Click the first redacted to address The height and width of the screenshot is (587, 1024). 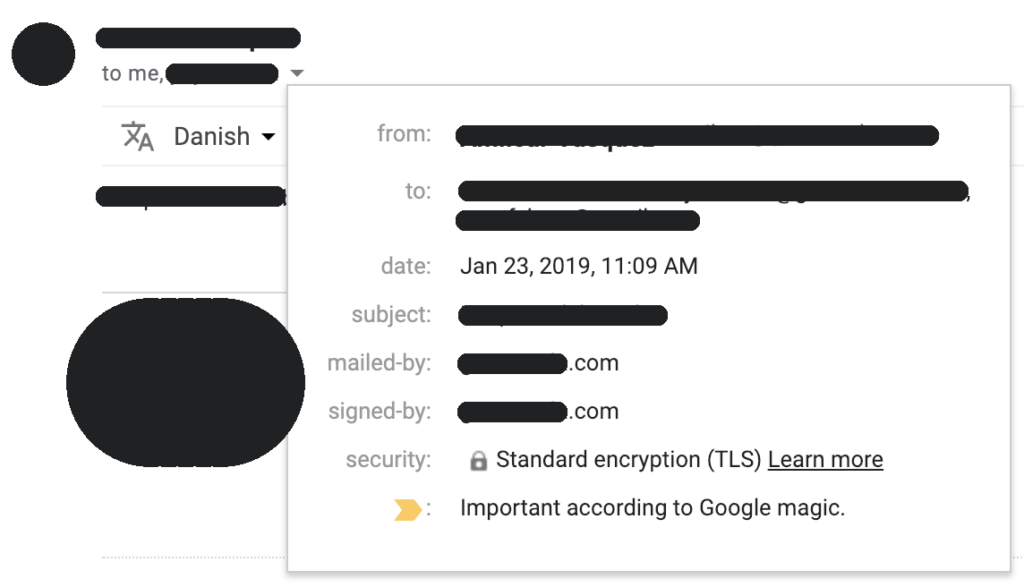[713, 191]
